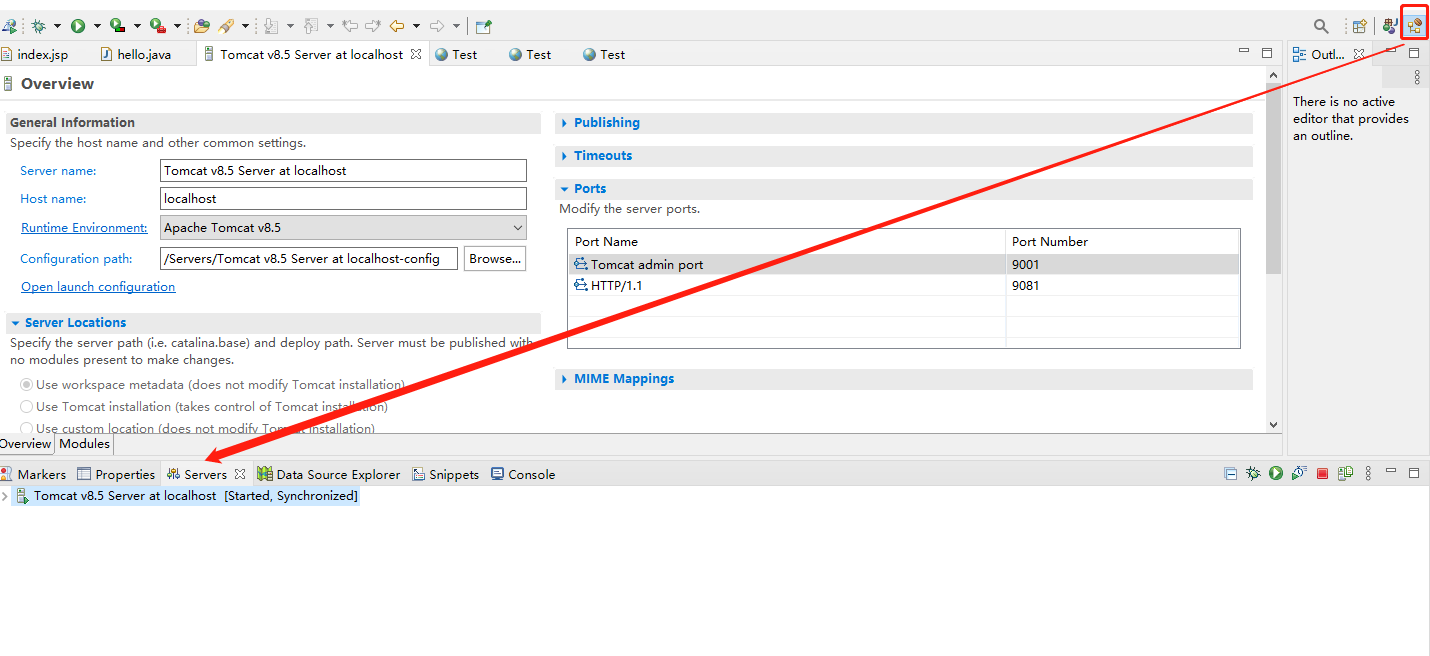Open the Console view tab
This screenshot has width=1430, height=656.
click(523, 474)
